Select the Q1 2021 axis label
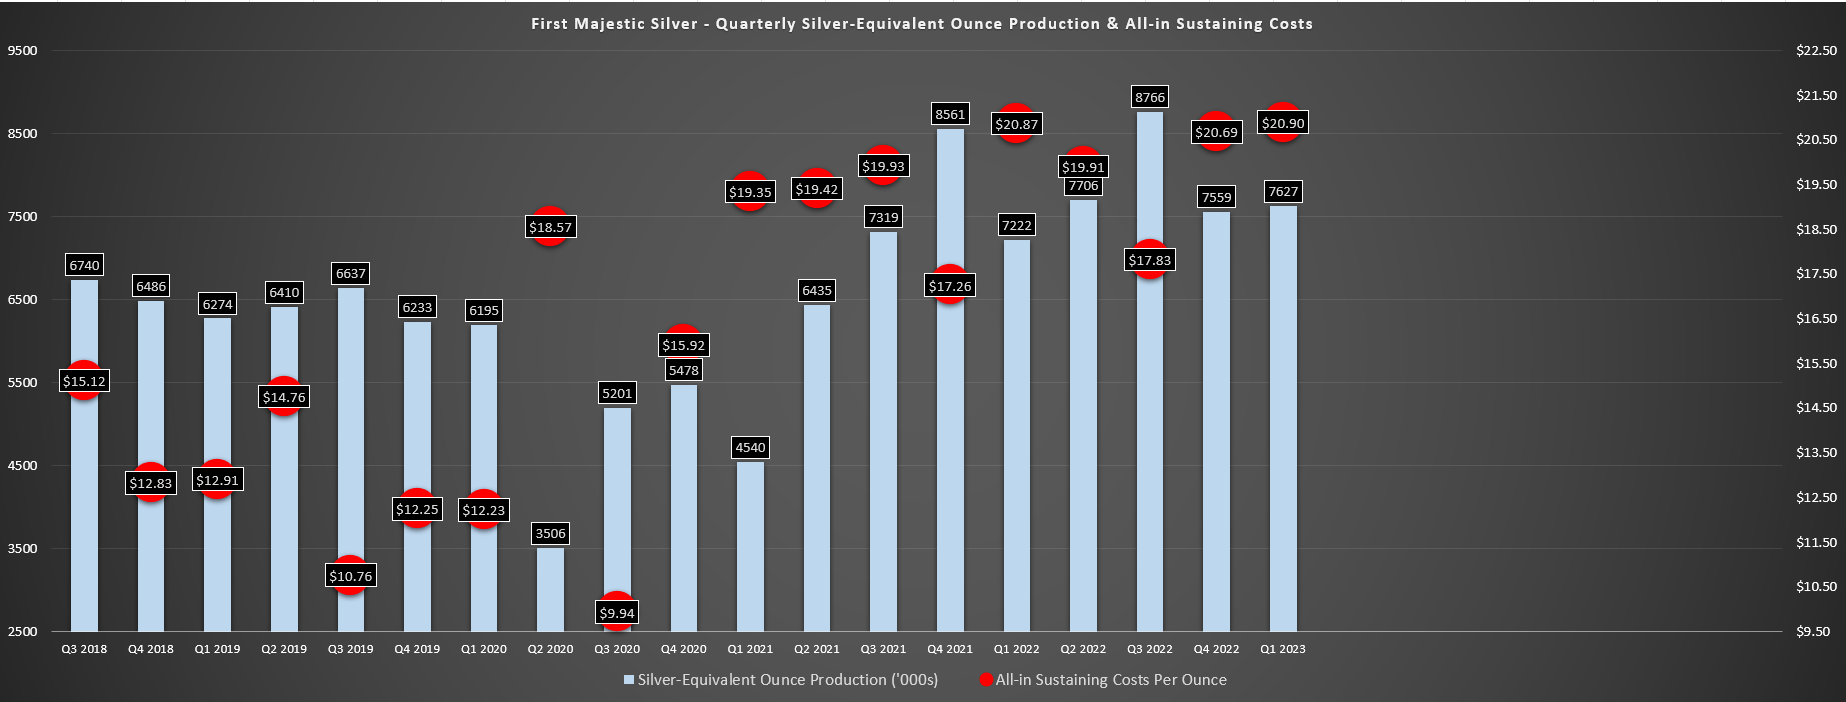The height and width of the screenshot is (702, 1846). point(750,649)
